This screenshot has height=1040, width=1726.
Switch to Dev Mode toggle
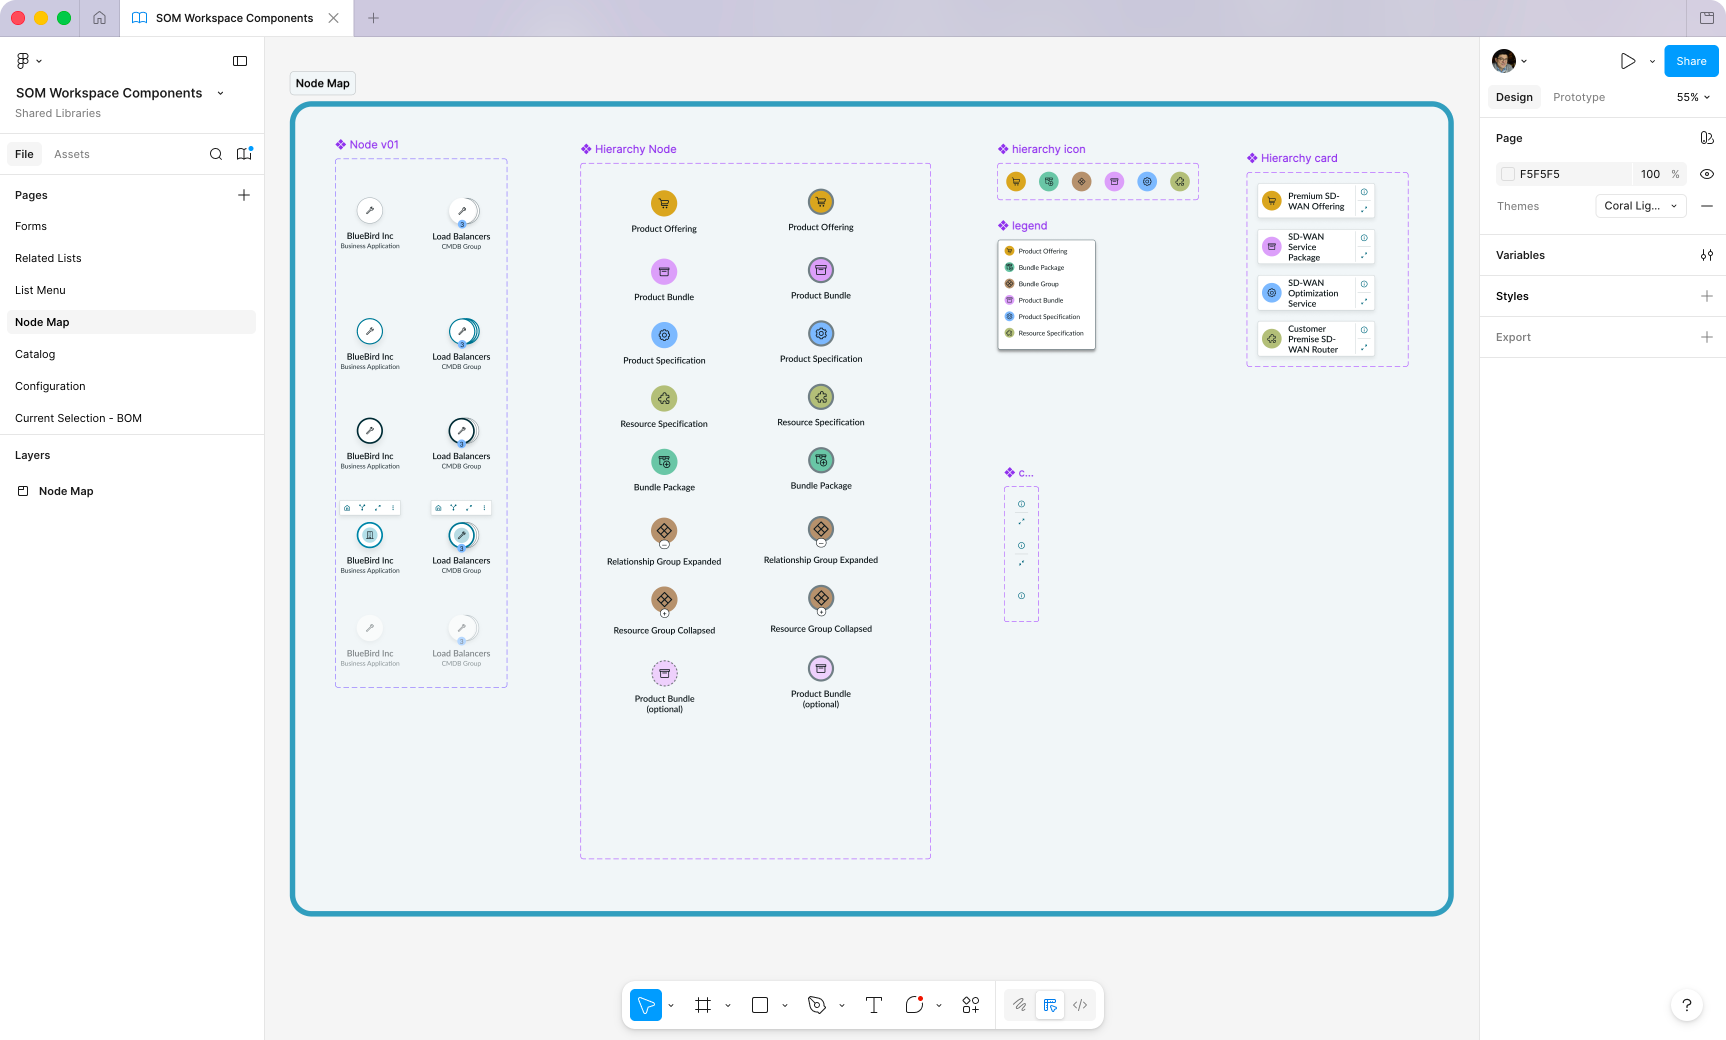point(1080,1005)
